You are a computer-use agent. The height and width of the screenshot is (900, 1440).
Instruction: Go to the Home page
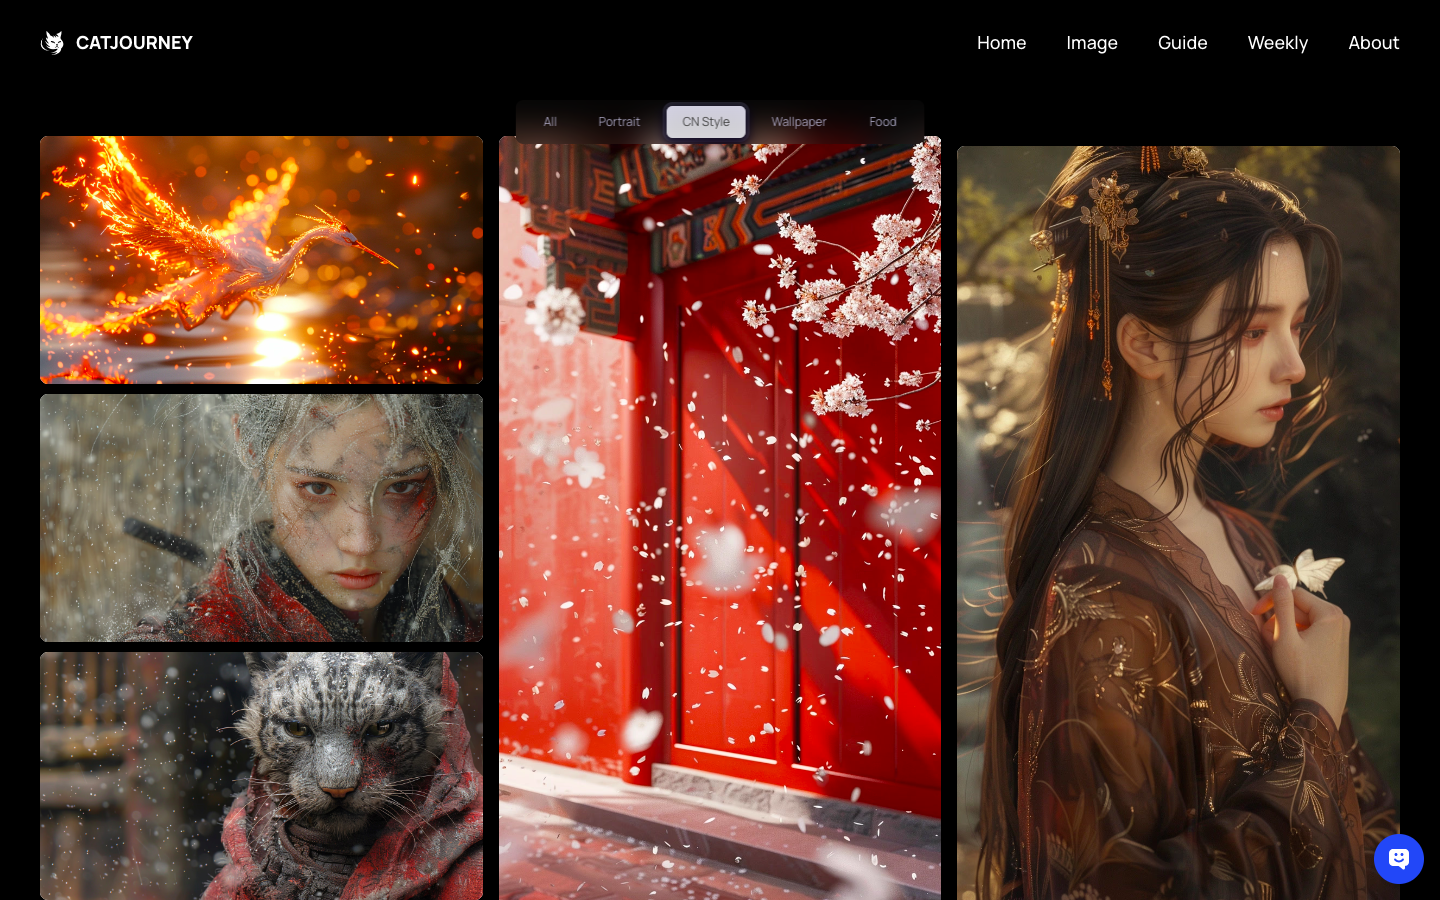pyautogui.click(x=1001, y=43)
